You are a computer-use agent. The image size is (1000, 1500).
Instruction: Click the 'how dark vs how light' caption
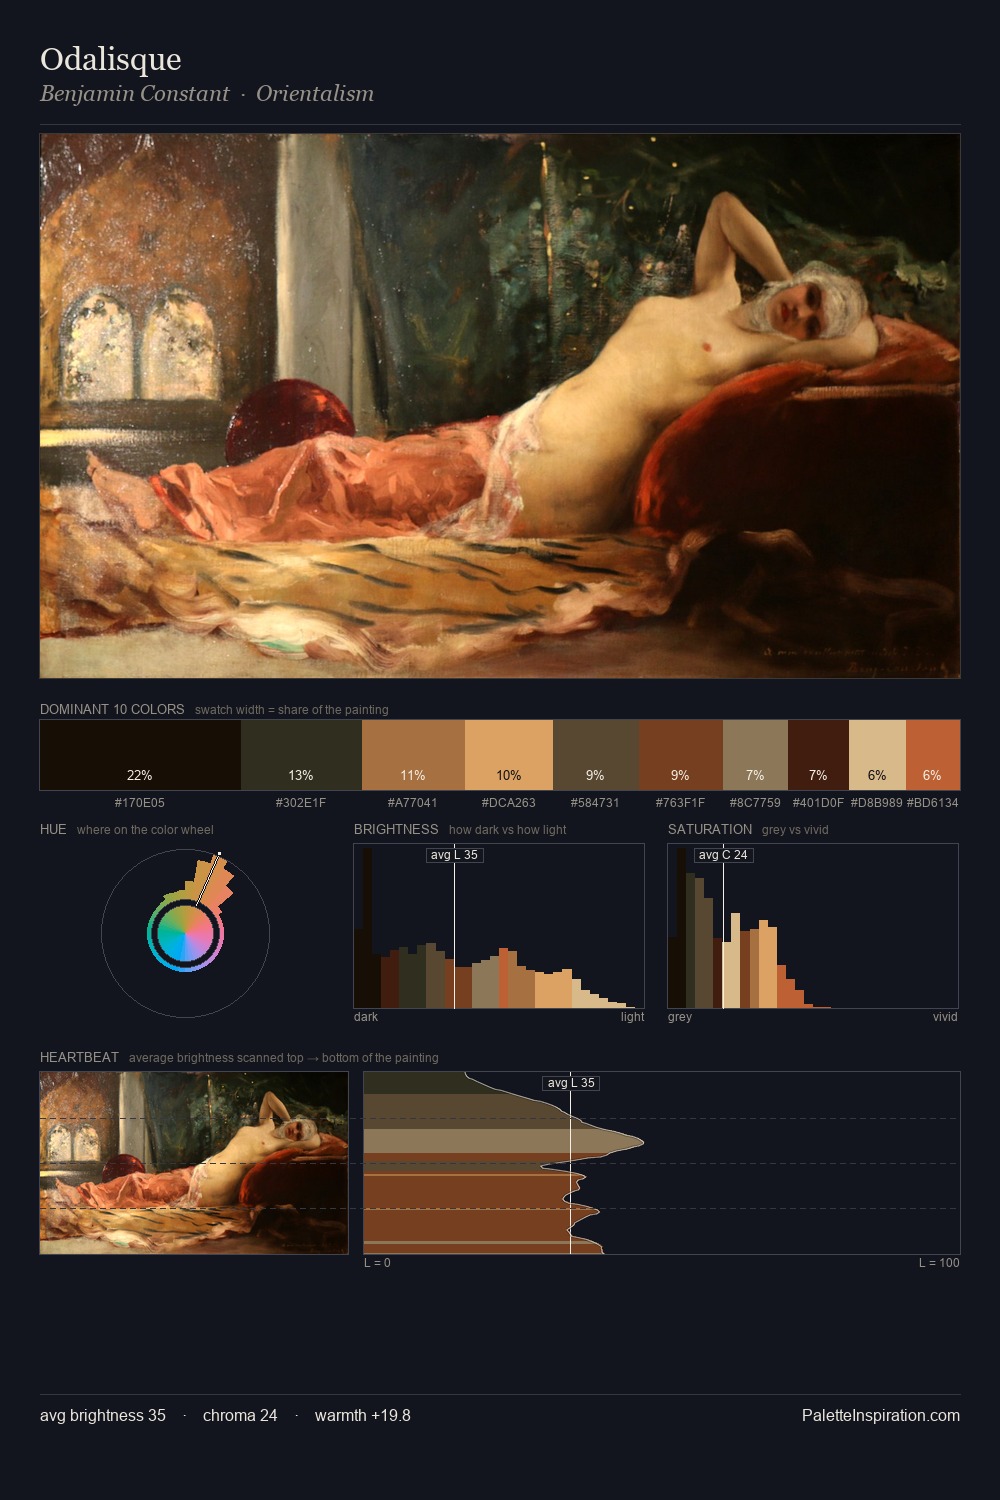click(508, 830)
